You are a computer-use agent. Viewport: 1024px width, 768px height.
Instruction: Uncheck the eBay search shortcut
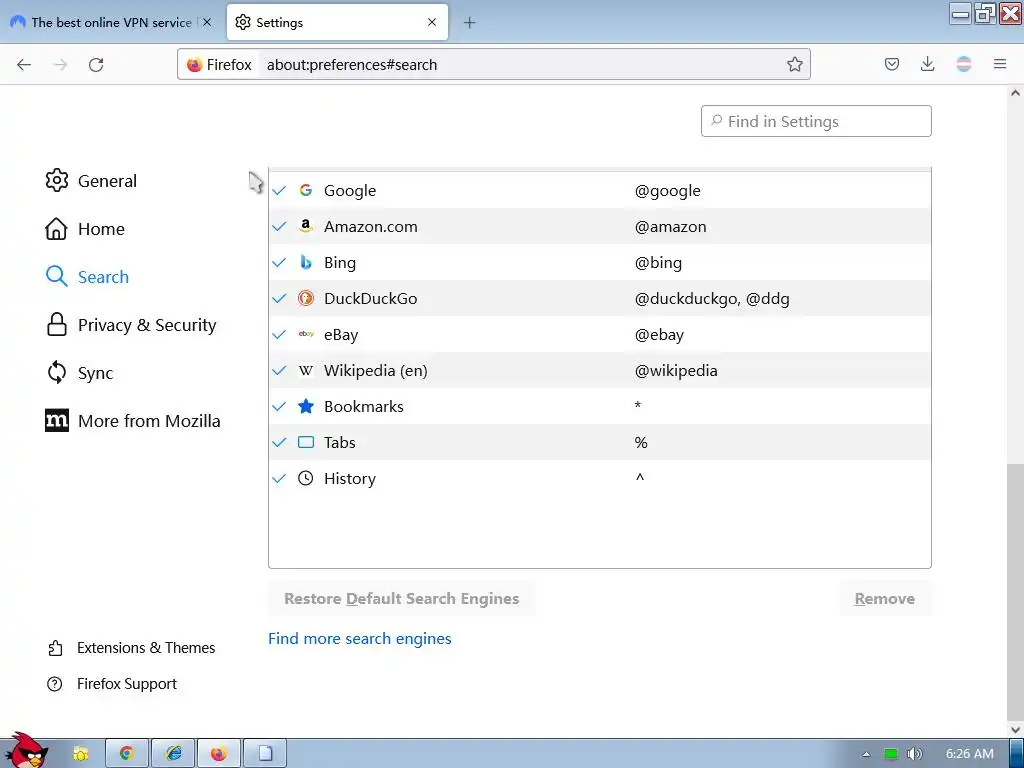(x=279, y=334)
